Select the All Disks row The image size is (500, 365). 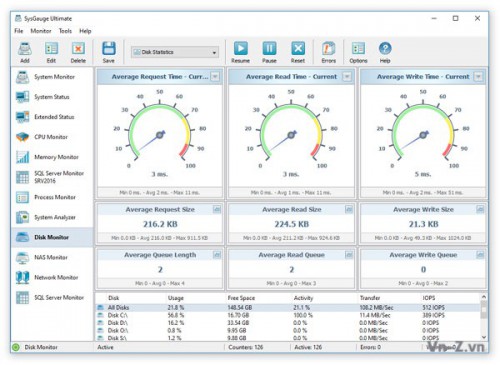288,308
